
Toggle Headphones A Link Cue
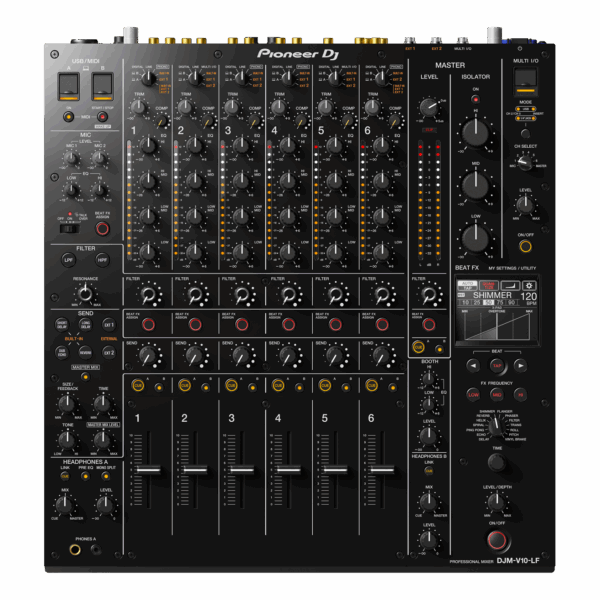65,476
